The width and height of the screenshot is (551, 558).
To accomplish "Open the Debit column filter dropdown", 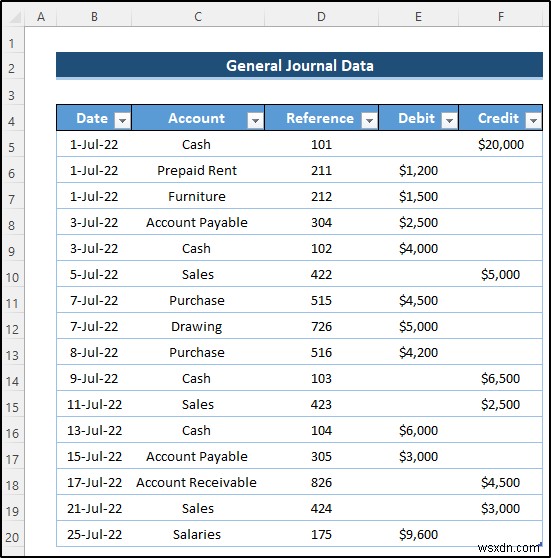I will click(449, 120).
